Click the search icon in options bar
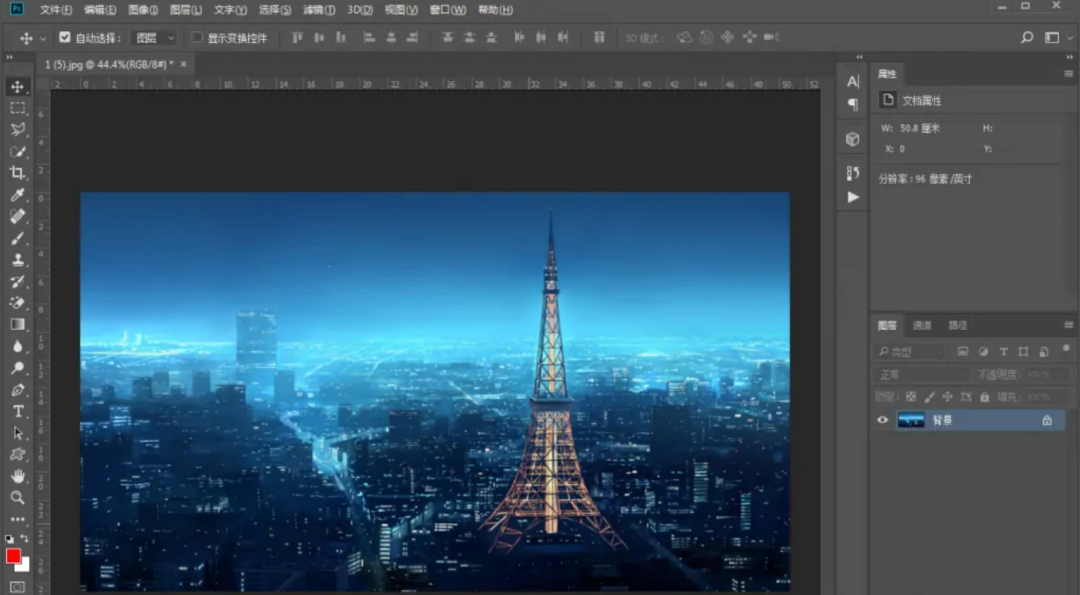Screen dimensions: 1080x595 [1027, 38]
